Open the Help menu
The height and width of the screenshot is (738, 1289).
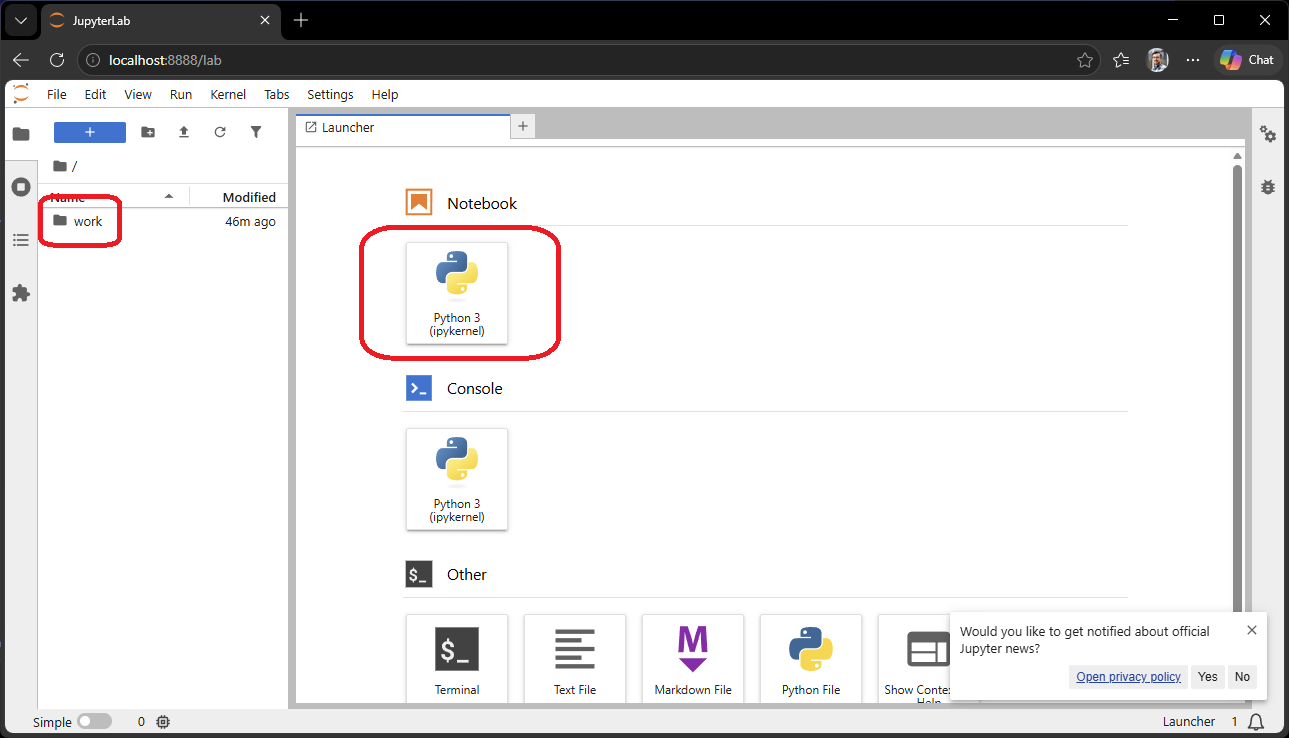point(385,94)
